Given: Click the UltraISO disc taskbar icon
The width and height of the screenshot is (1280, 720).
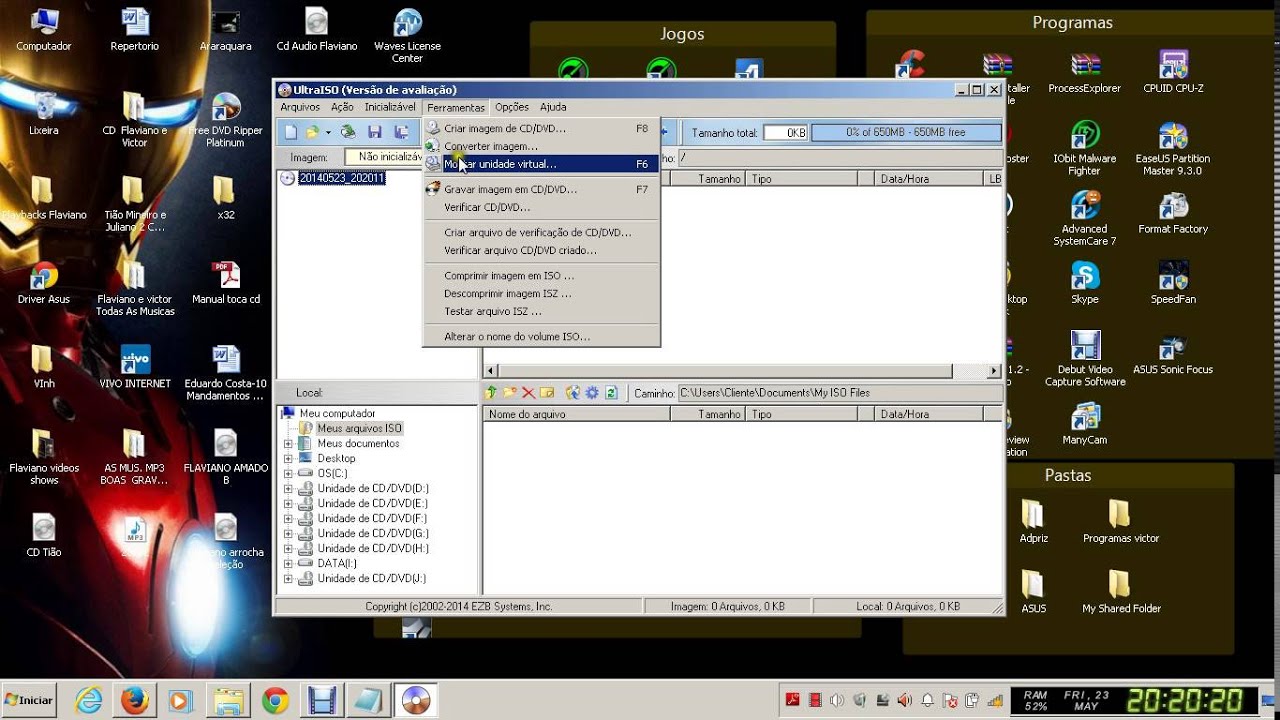Looking at the screenshot, I should click(415, 700).
